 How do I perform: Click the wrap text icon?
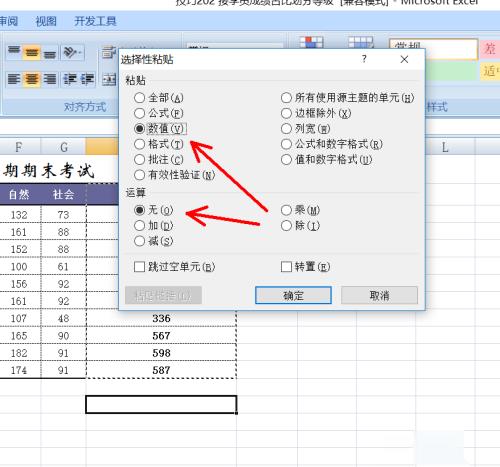coord(109,52)
